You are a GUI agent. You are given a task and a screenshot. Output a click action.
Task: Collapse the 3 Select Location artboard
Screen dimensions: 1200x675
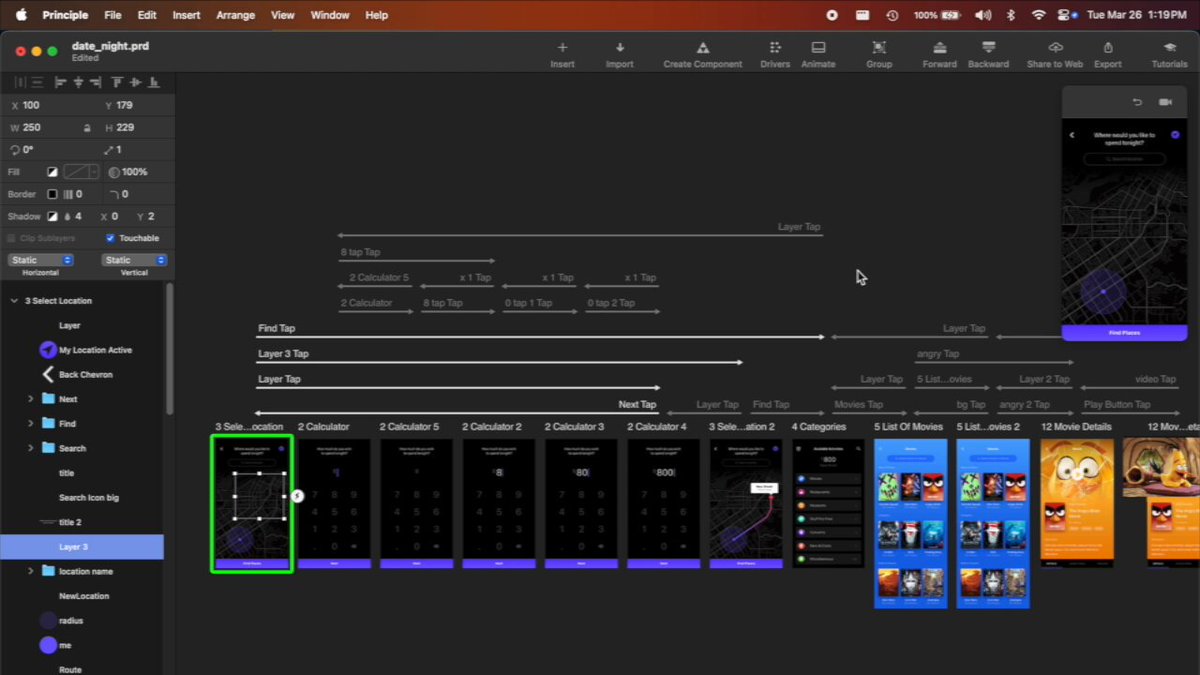tap(13, 300)
